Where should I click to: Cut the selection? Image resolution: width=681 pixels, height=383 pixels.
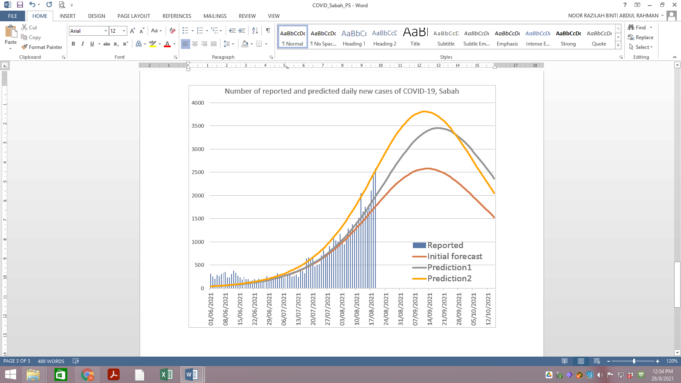coord(30,27)
